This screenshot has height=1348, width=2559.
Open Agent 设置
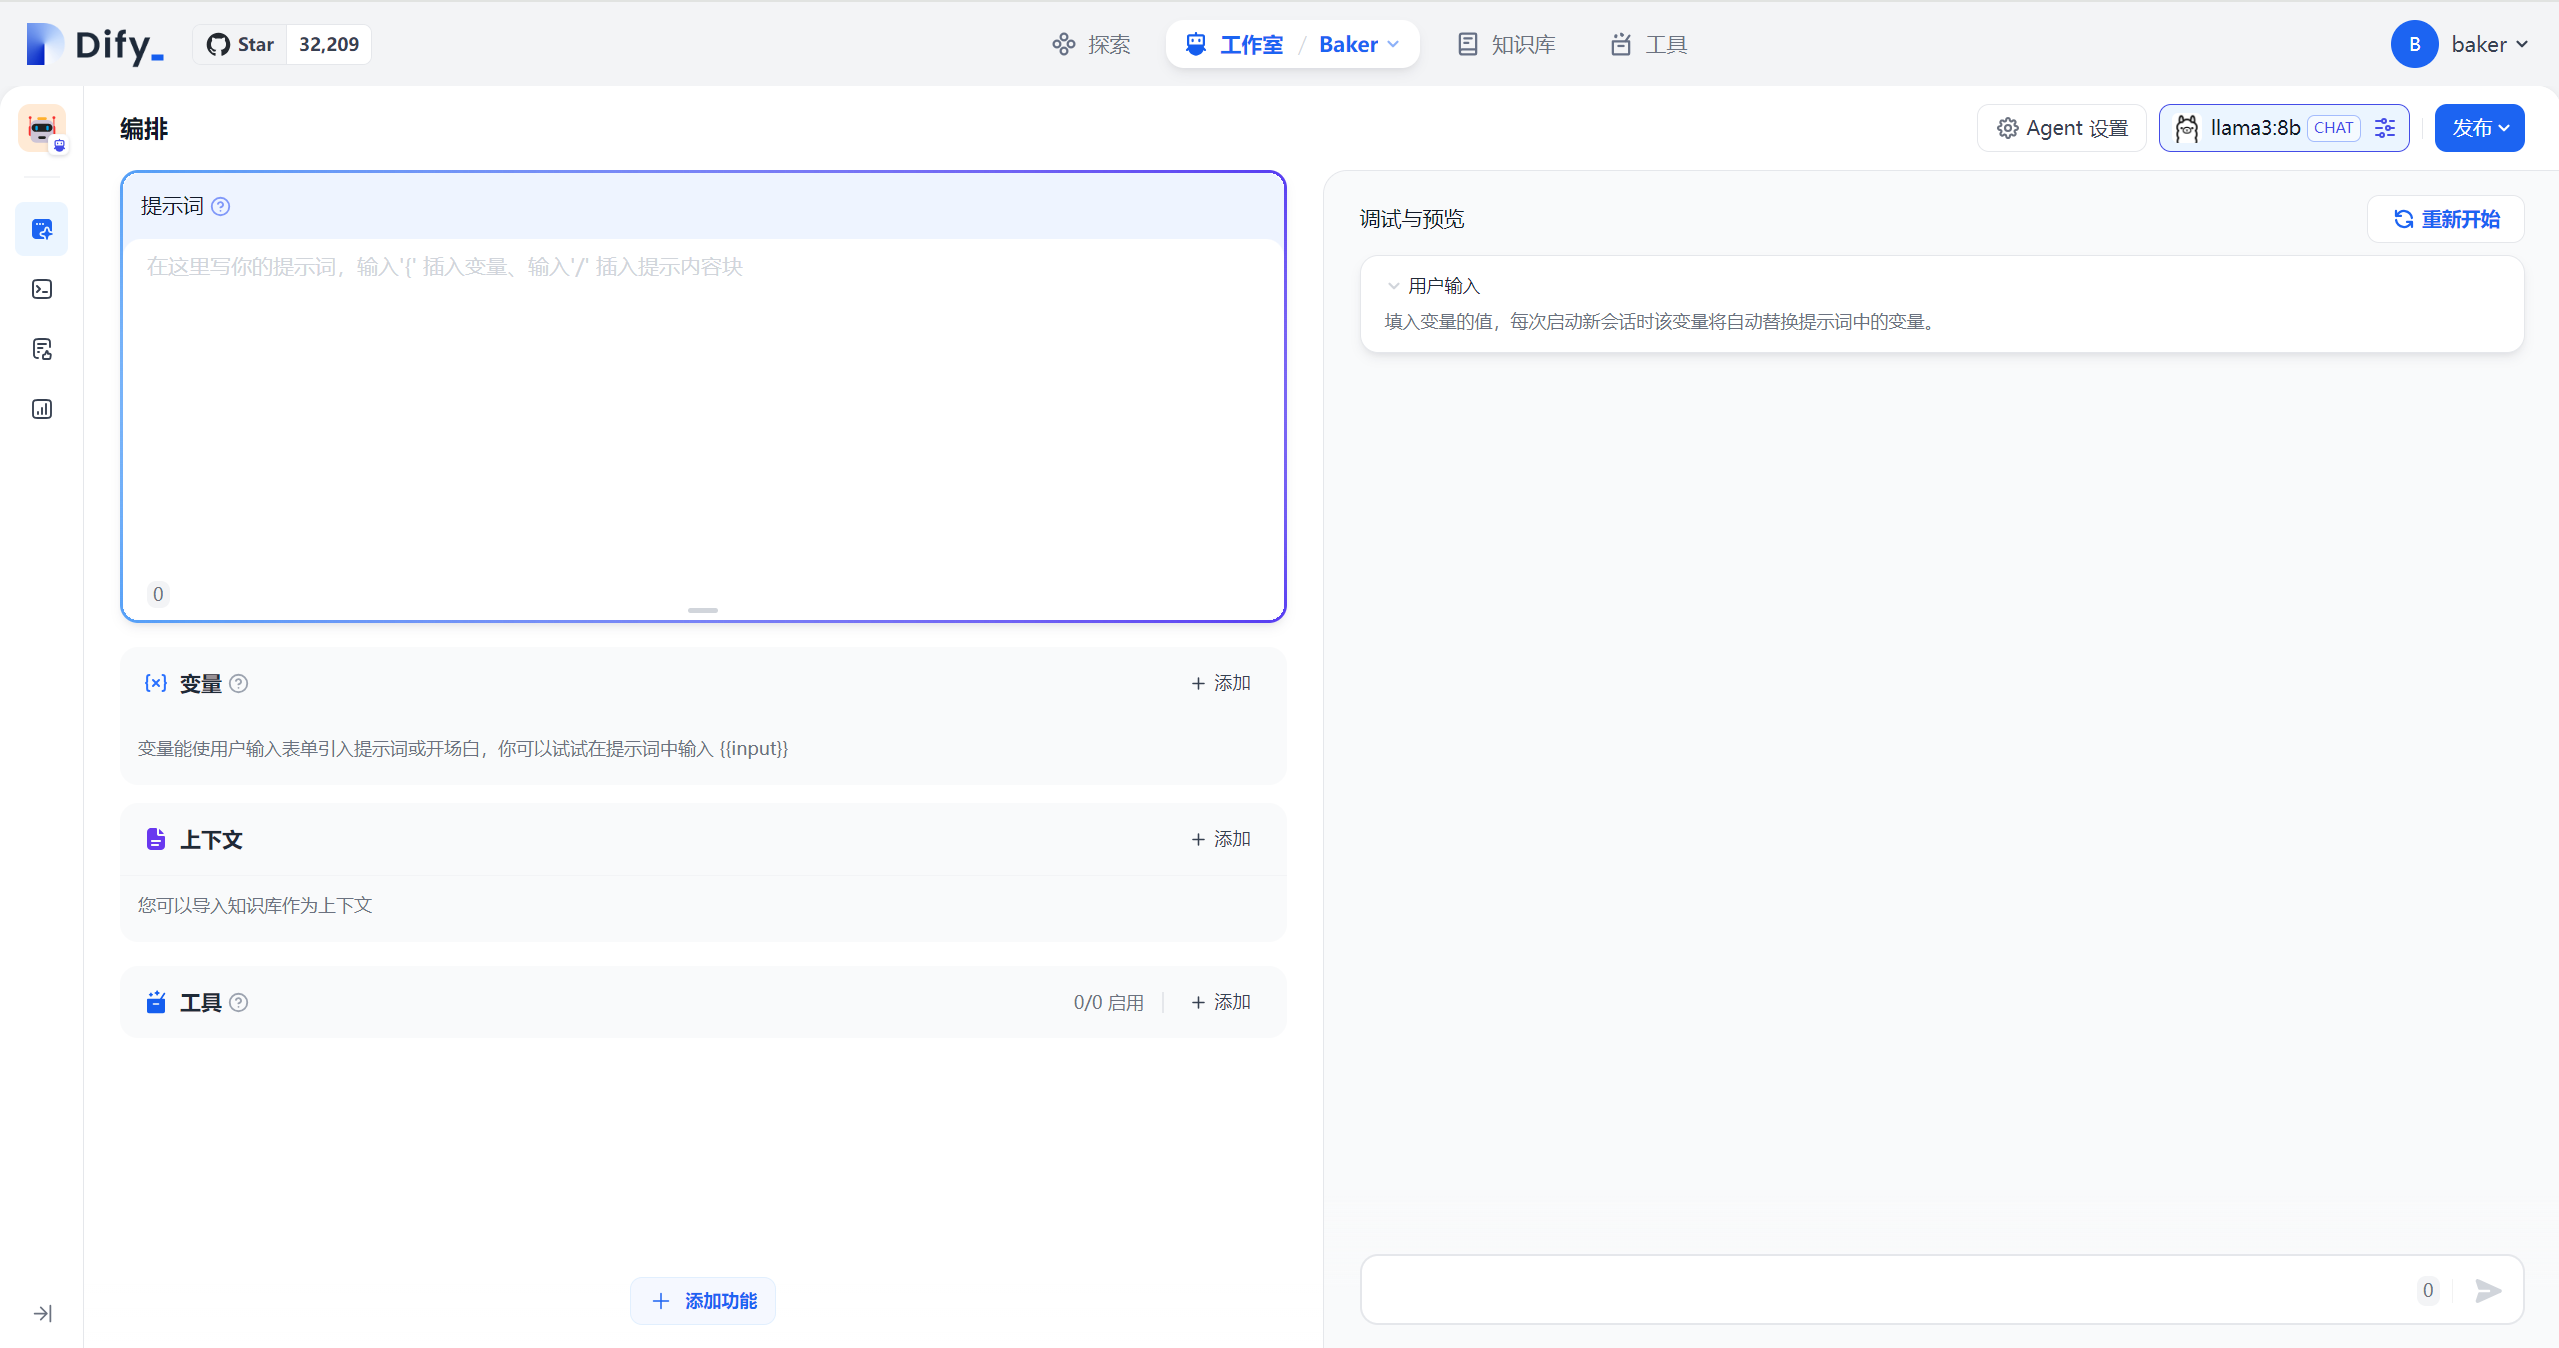(2062, 128)
